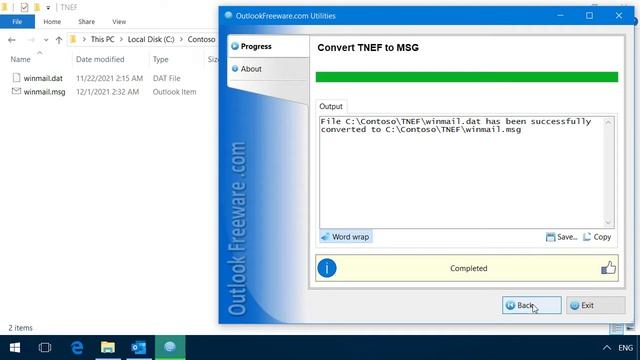Screen dimensions: 640x360
Task: Click Local Disk (C:) in breadcrumb
Action: tap(151, 39)
